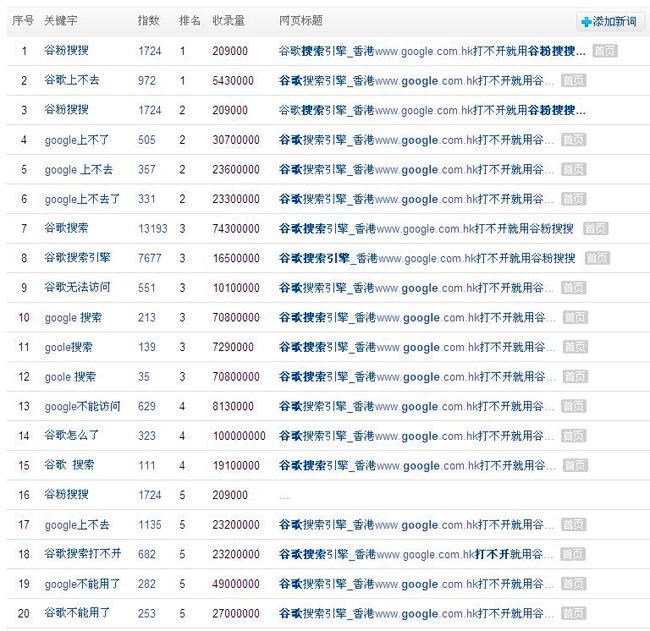The width and height of the screenshot is (650, 631).
Task: Click 首页 badge in google 搜索 row 10
Action: (575, 318)
